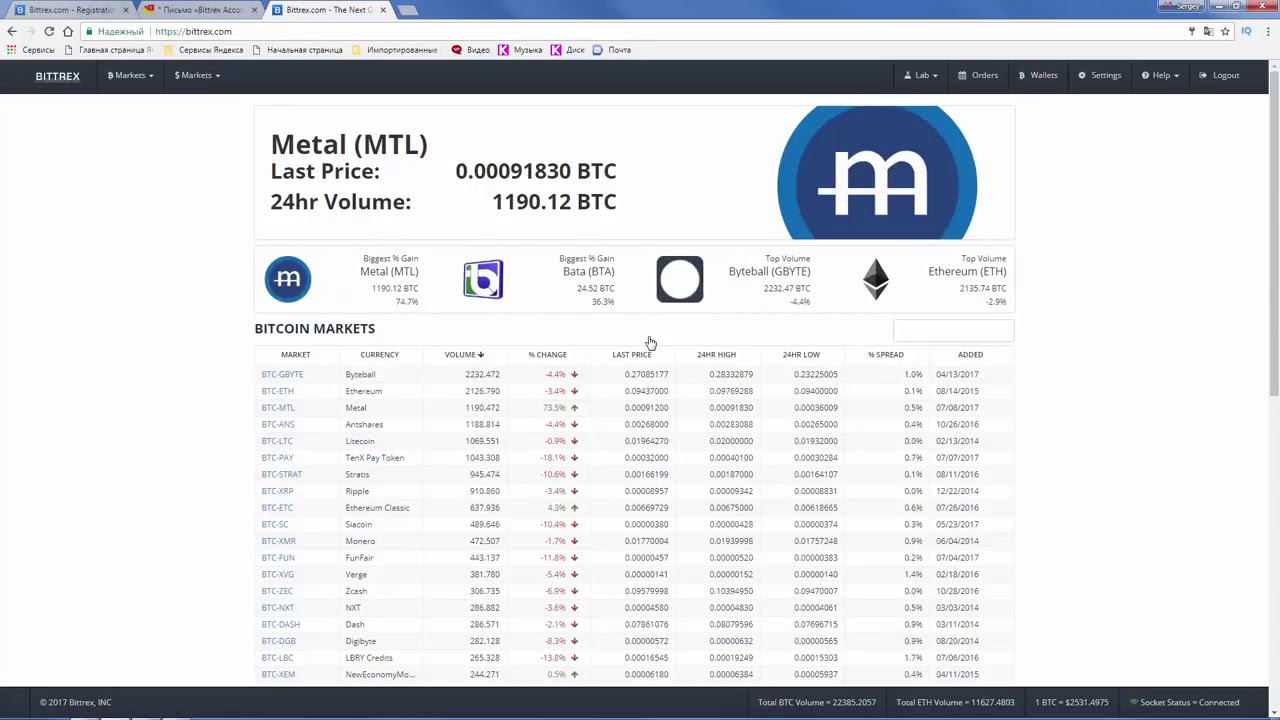The image size is (1280, 720).
Task: Open the BTC-FUN market
Action: coord(278,558)
